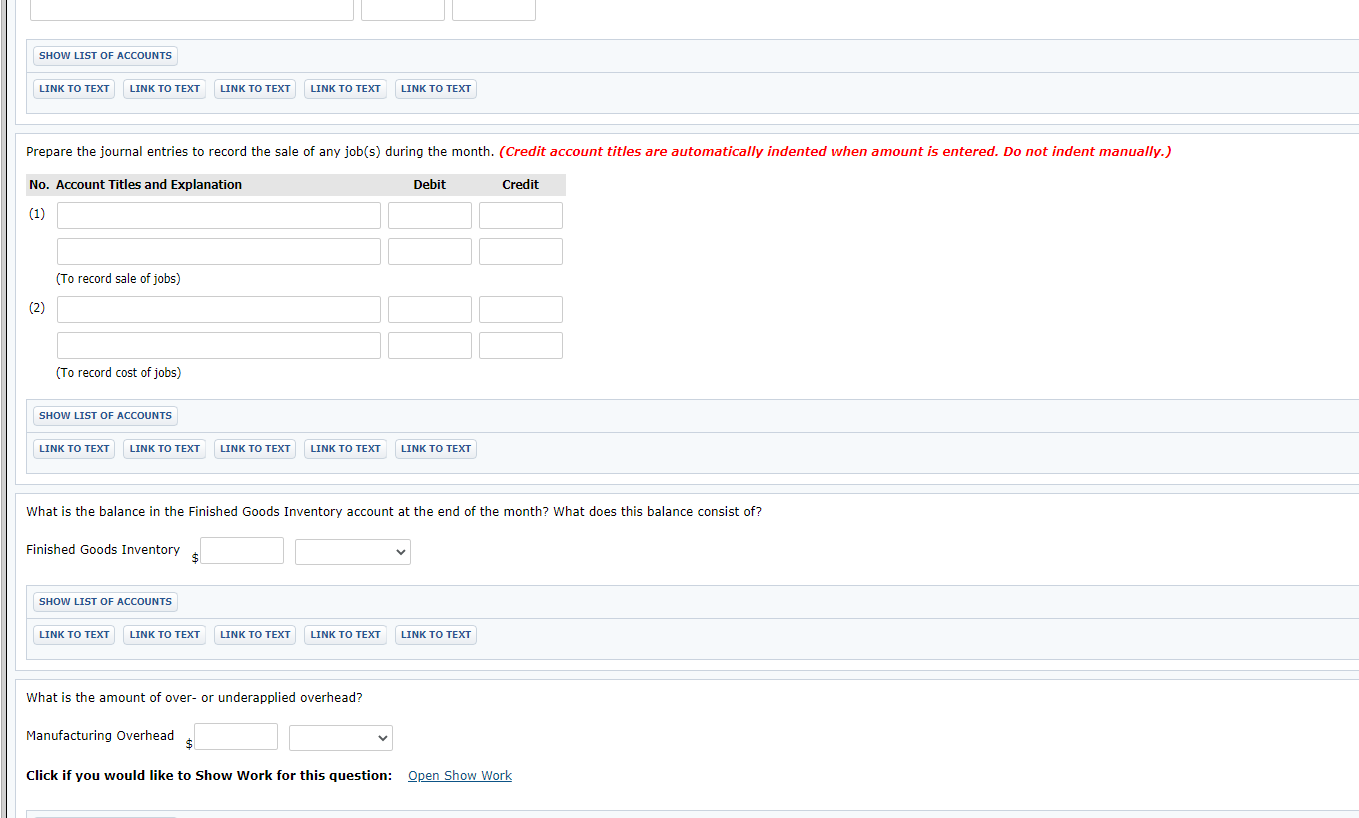This screenshot has width=1359, height=818.
Task: Expand the Manufacturing Overhead over/underapplied dropdown
Action: 341,738
